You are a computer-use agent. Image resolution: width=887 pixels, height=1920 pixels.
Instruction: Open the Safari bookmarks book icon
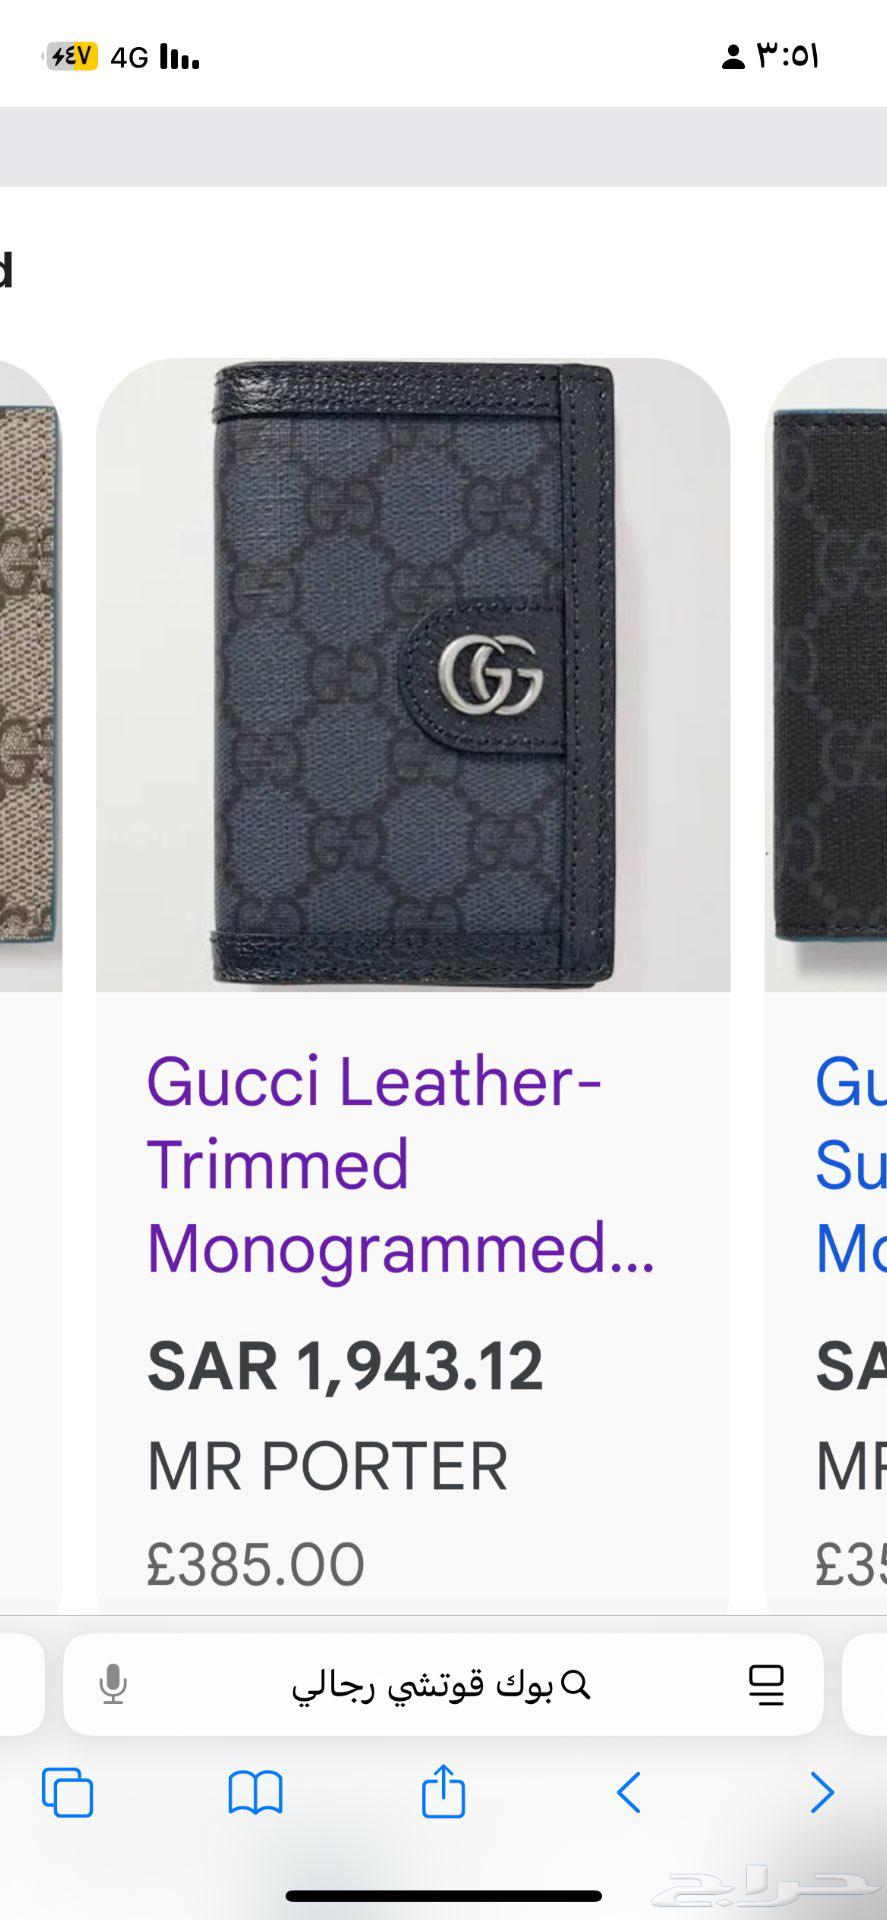click(x=256, y=1792)
